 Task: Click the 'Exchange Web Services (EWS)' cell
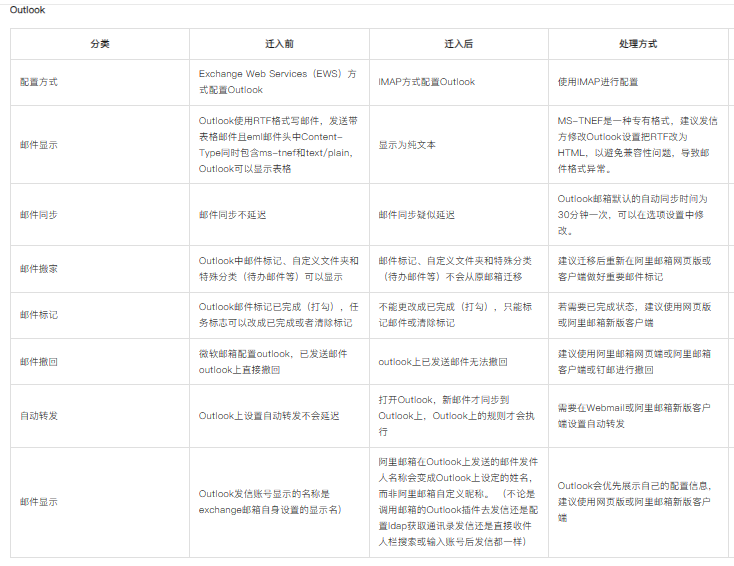click(278, 82)
